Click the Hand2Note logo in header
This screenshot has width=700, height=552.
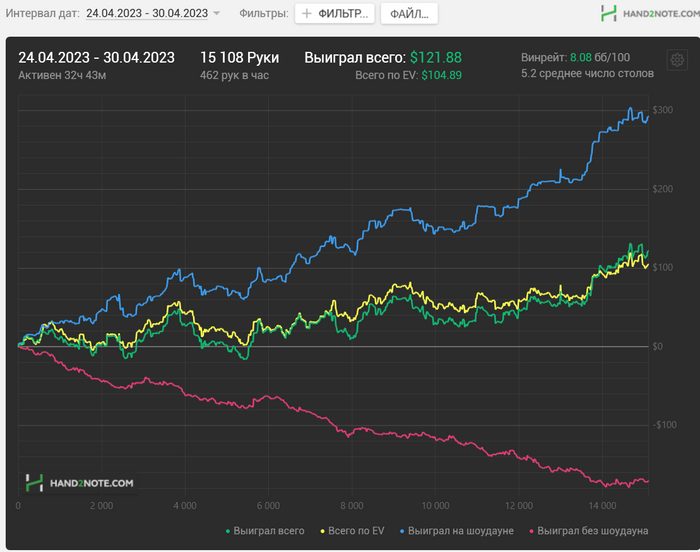pyautogui.click(x=650, y=13)
